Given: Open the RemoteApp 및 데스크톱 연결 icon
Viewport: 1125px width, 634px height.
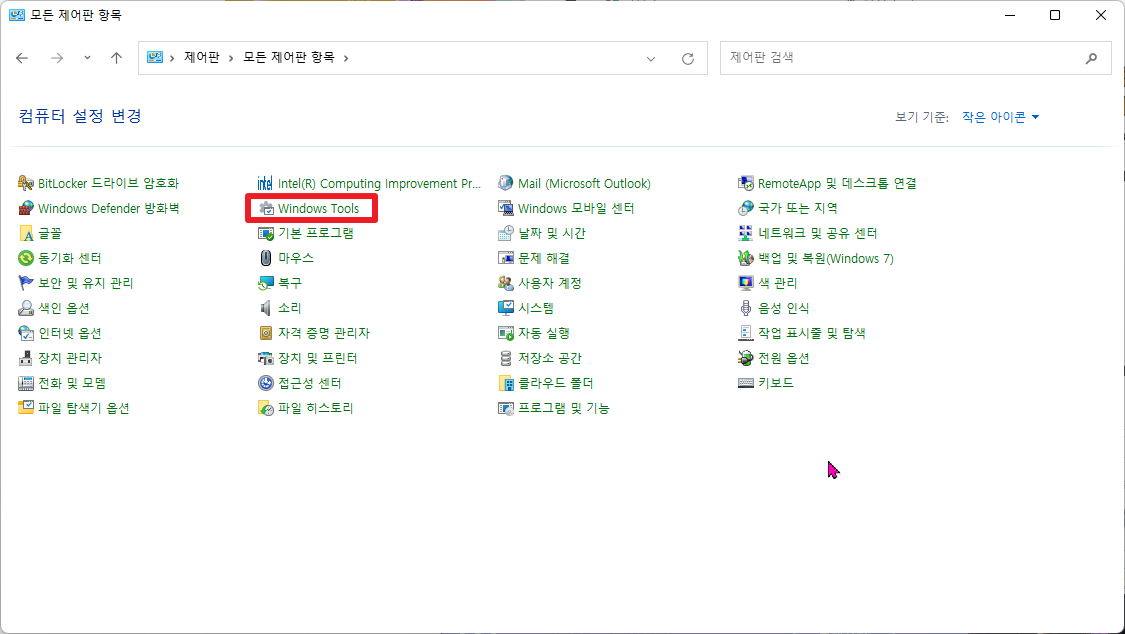Looking at the screenshot, I should click(x=746, y=184).
